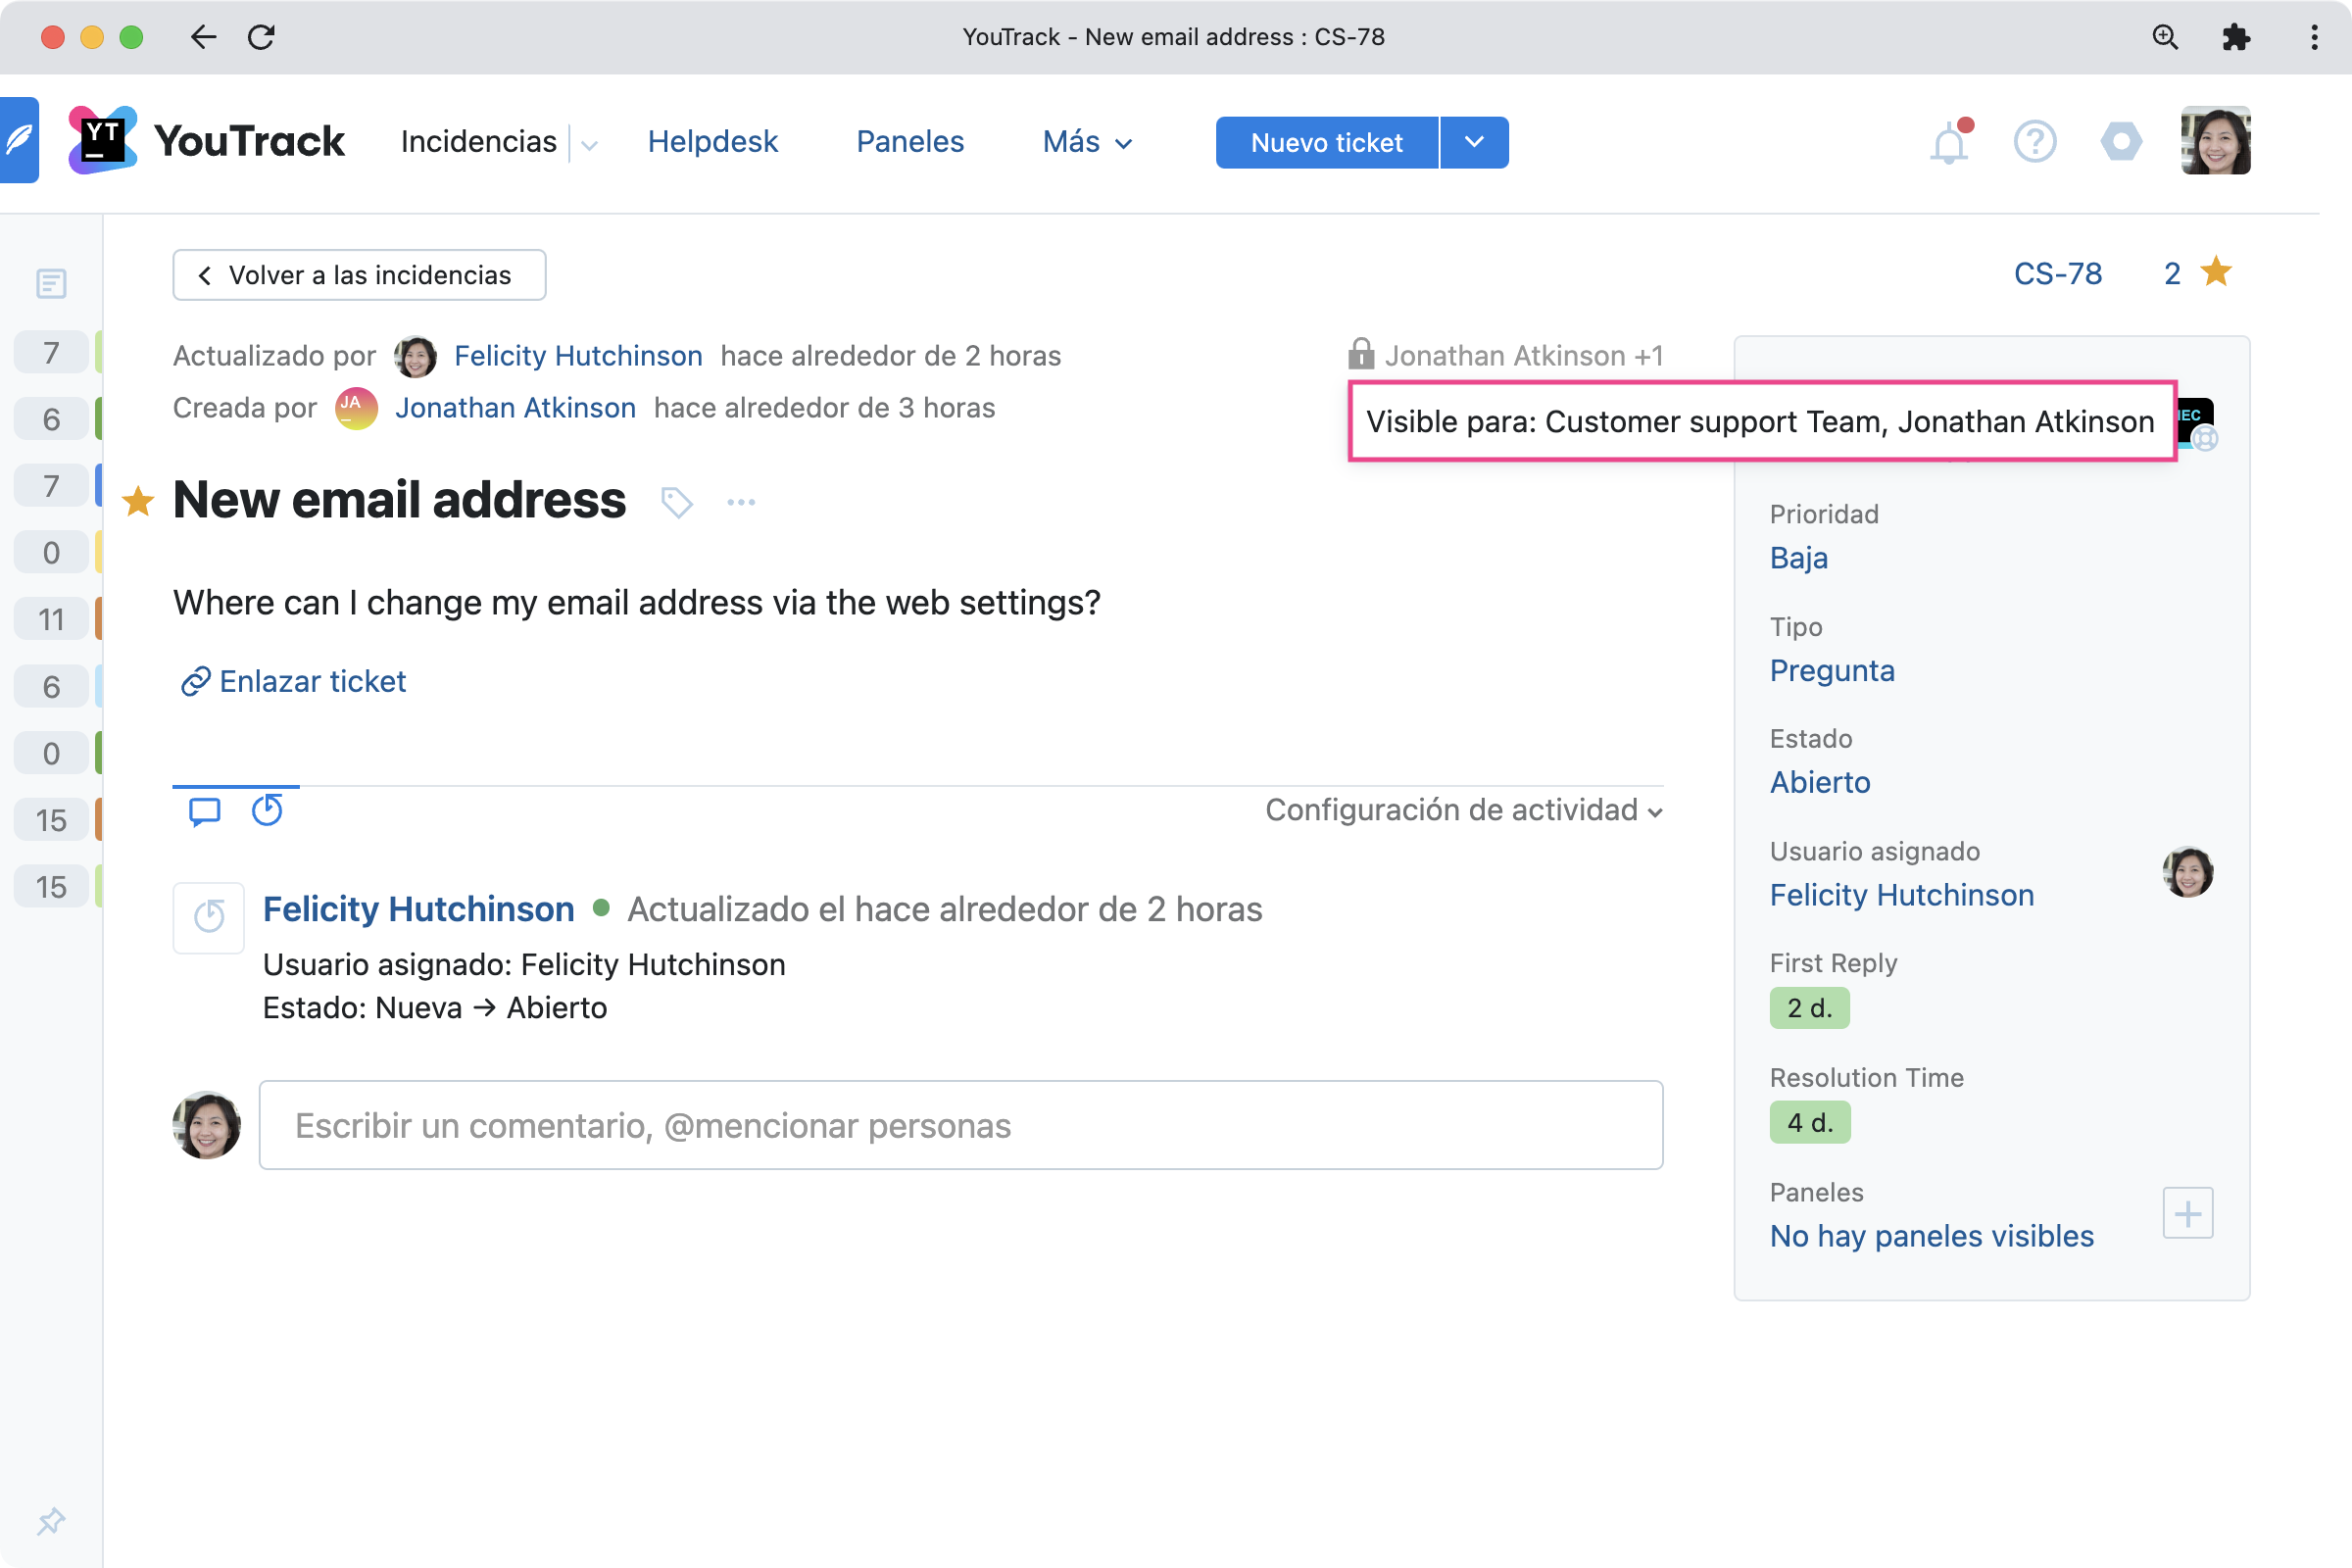Viewport: 2352px width, 1568px height.
Task: Switch to the comments activity tab
Action: click(205, 811)
